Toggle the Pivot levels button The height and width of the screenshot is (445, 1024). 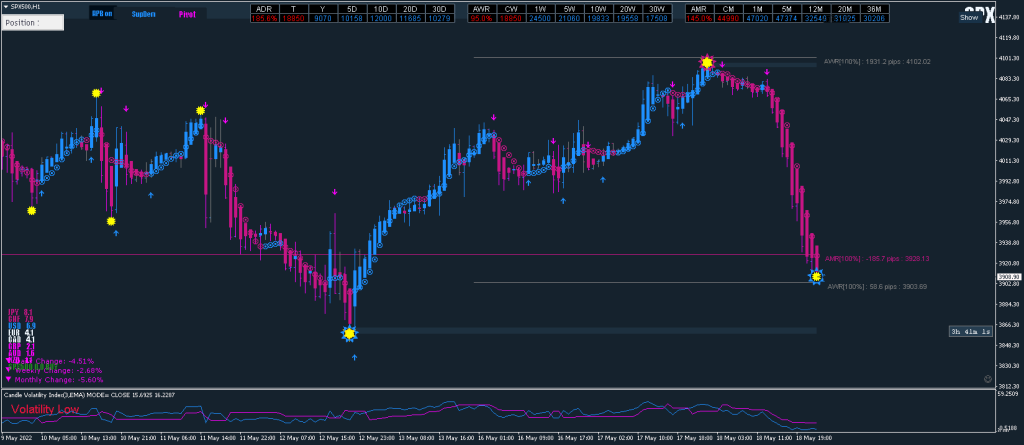coord(187,14)
